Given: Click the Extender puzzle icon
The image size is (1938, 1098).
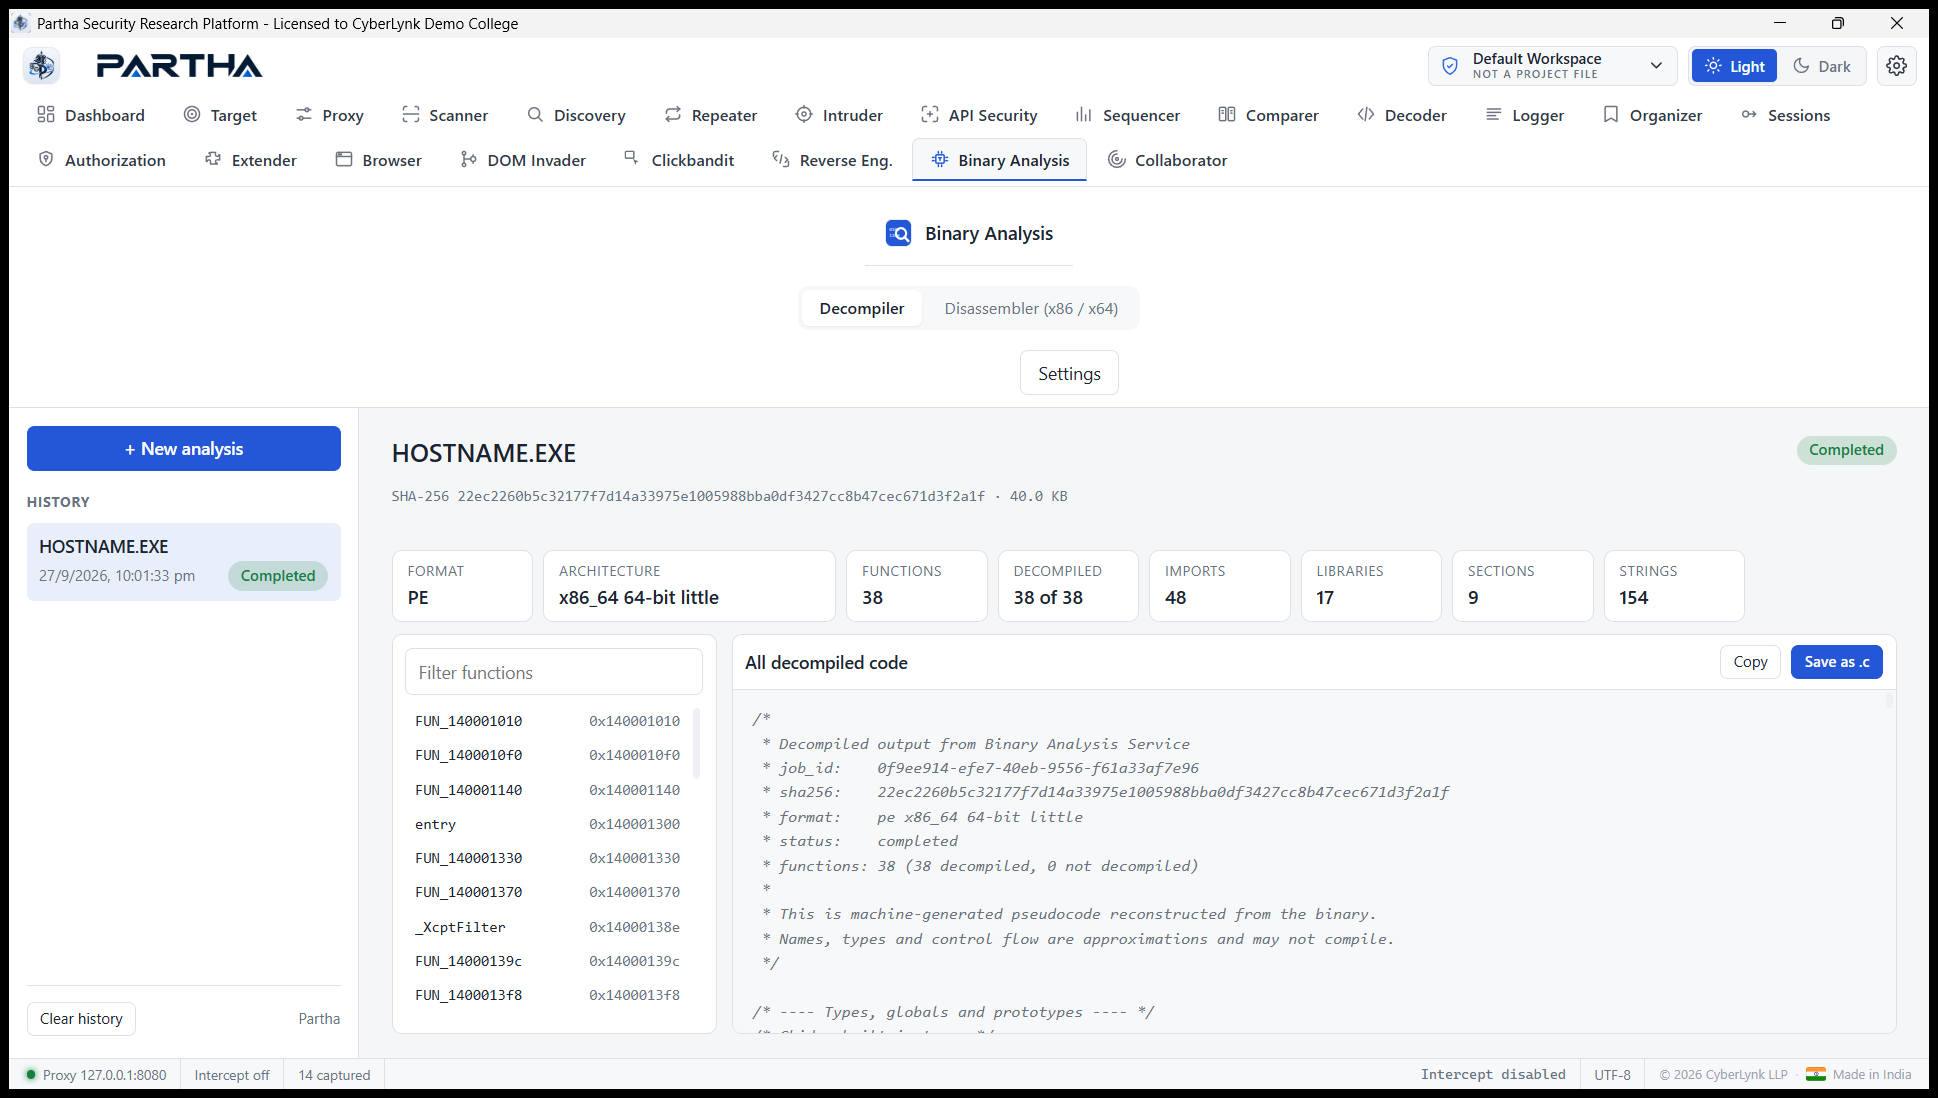Looking at the screenshot, I should [x=213, y=159].
